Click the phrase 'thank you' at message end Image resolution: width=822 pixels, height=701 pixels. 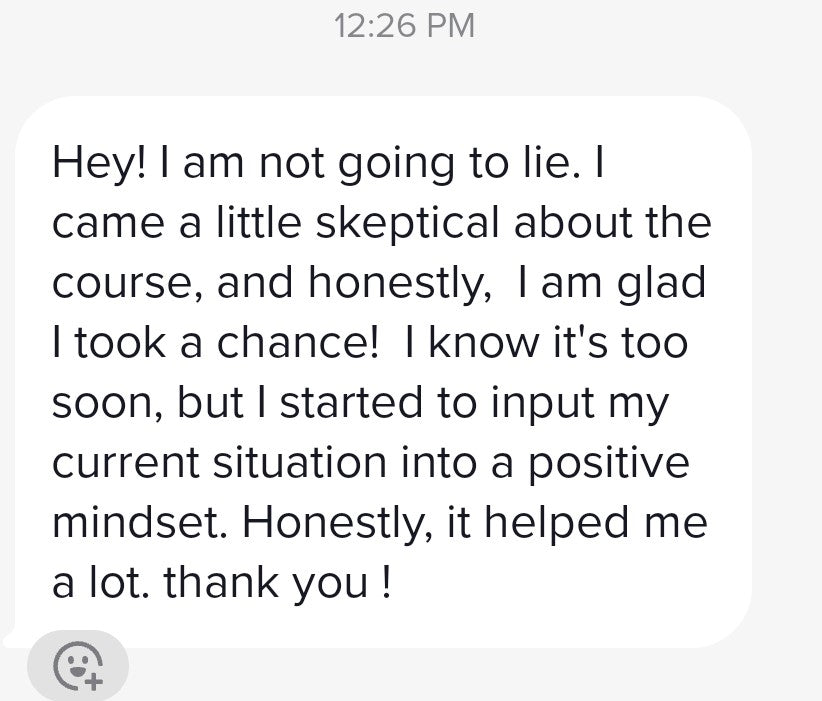[x=265, y=583]
